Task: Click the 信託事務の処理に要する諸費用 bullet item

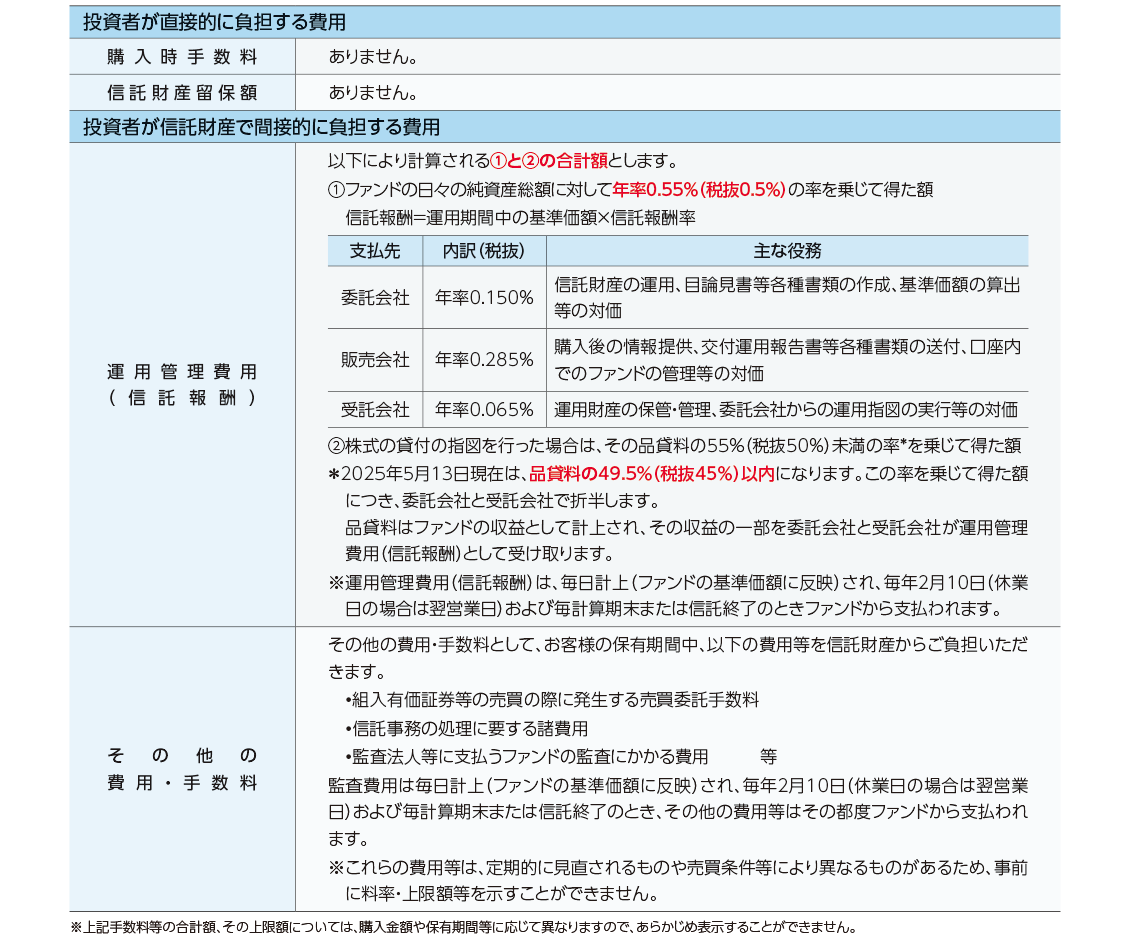Action: tap(466, 728)
